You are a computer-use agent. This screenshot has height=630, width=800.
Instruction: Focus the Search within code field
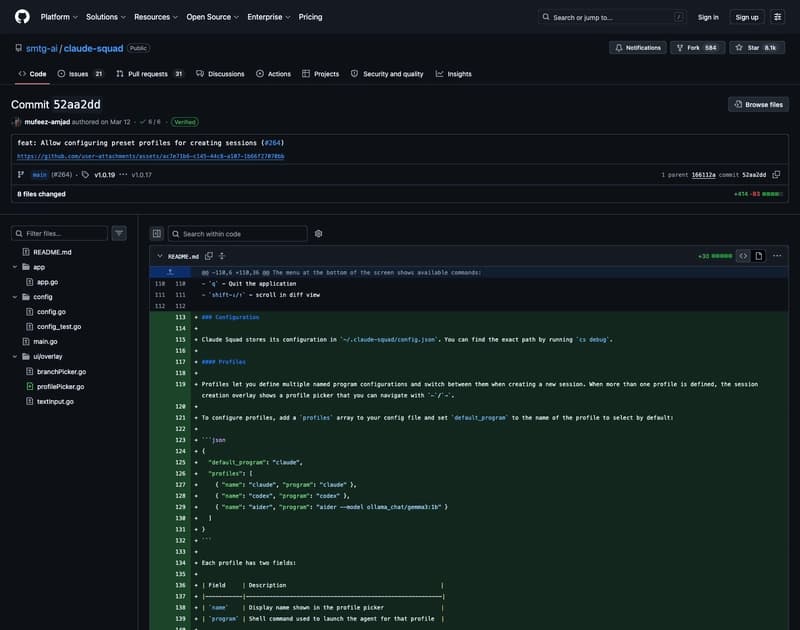[238, 234]
